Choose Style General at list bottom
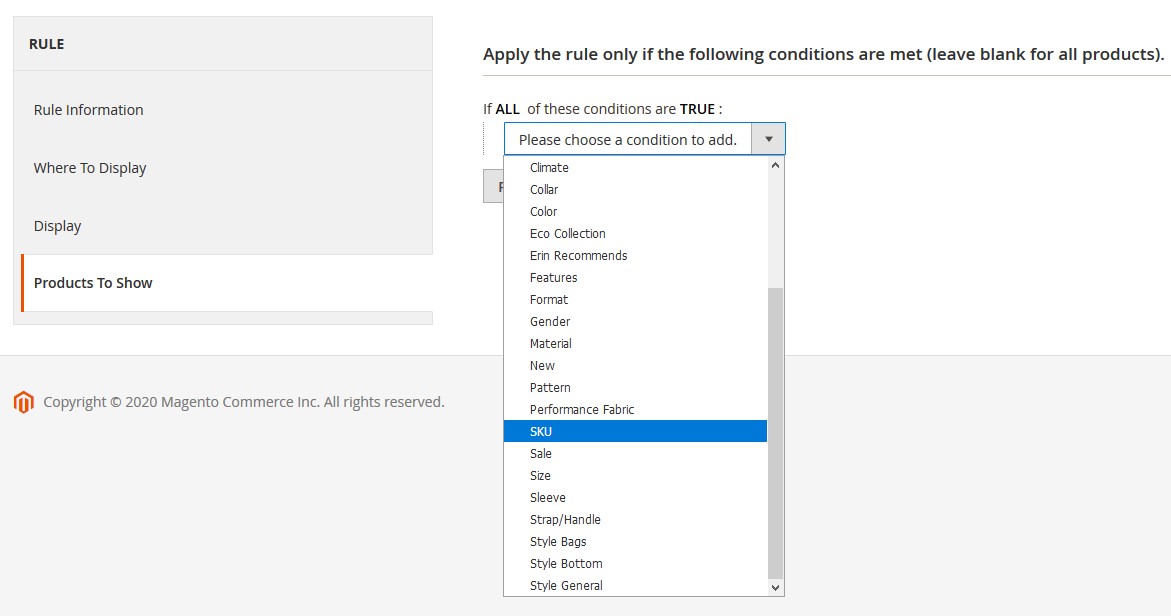 (566, 586)
